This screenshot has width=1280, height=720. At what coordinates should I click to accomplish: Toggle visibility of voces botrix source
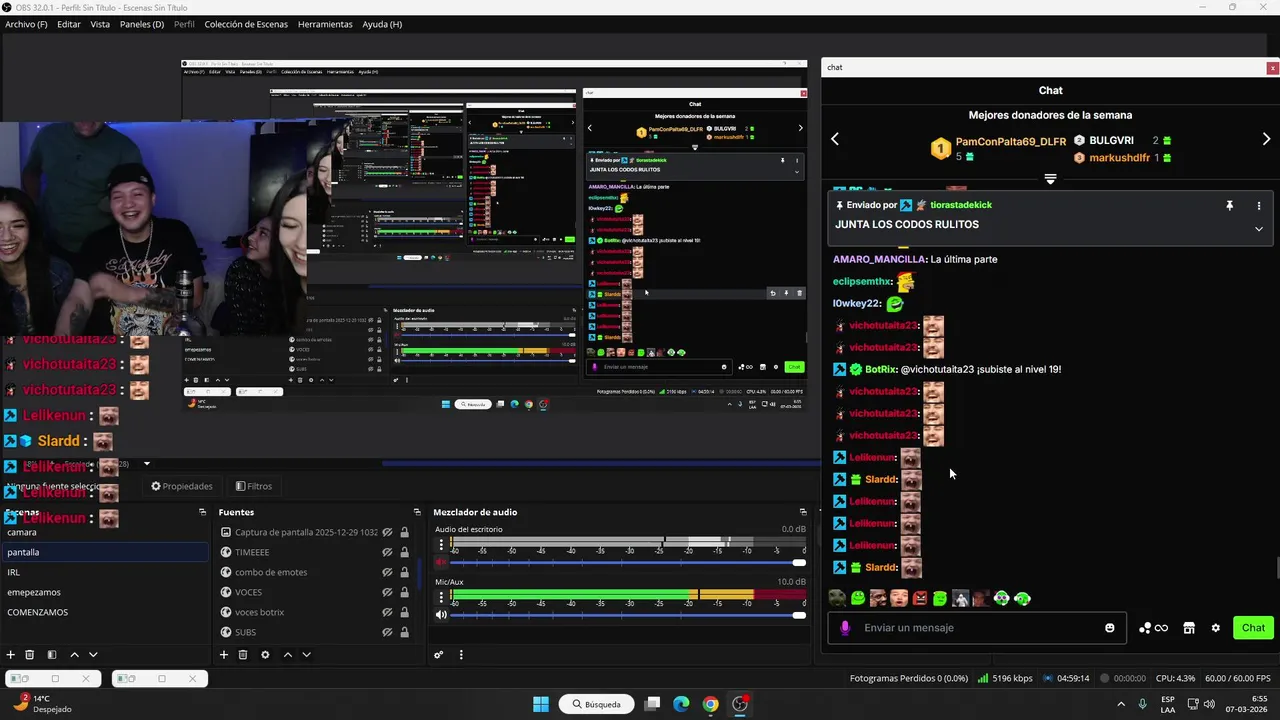[387, 612]
